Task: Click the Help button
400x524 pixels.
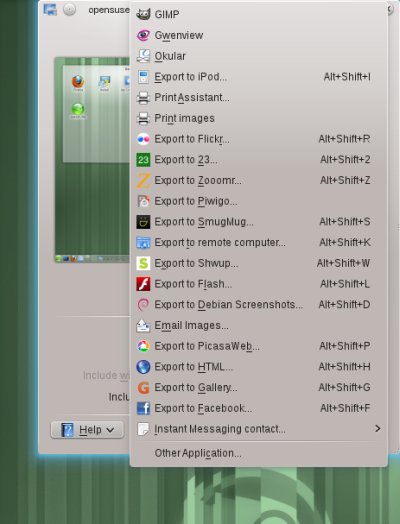Action: (87, 430)
